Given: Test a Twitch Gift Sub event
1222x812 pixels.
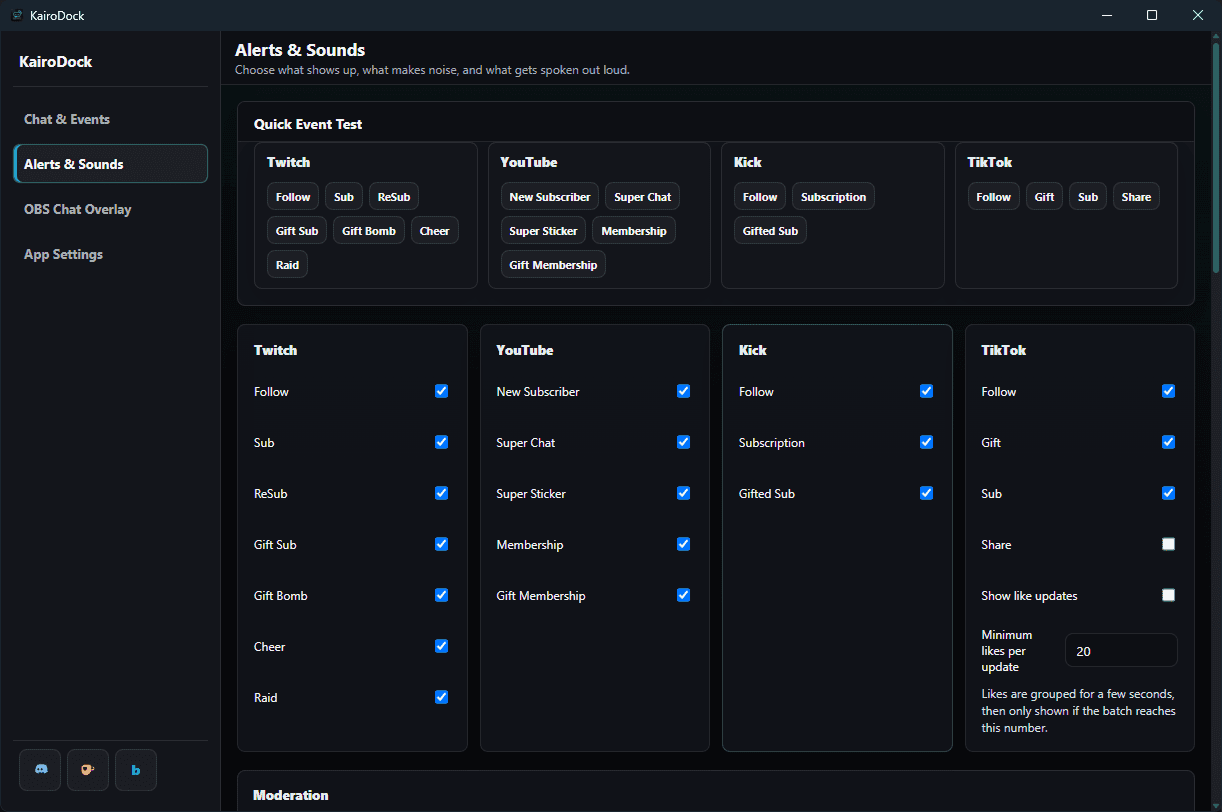Looking at the screenshot, I should [297, 231].
